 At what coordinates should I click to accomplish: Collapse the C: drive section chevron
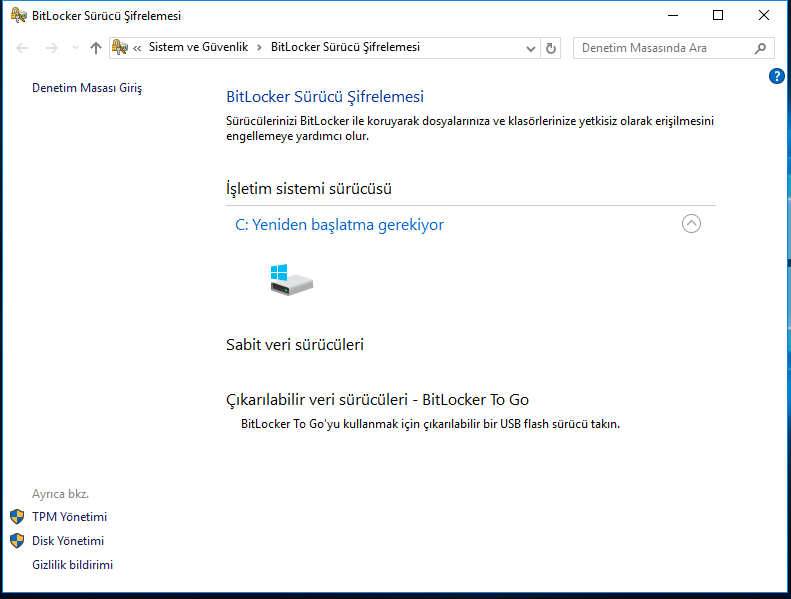(x=691, y=224)
